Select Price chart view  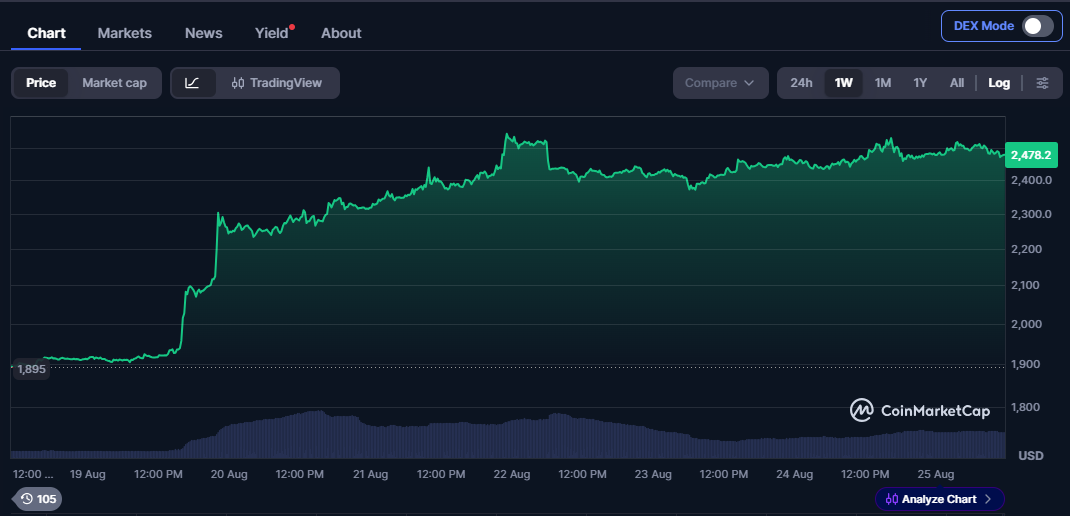41,83
